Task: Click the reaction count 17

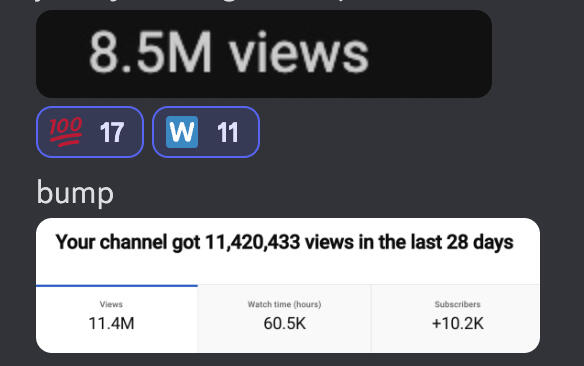Action: [112, 132]
